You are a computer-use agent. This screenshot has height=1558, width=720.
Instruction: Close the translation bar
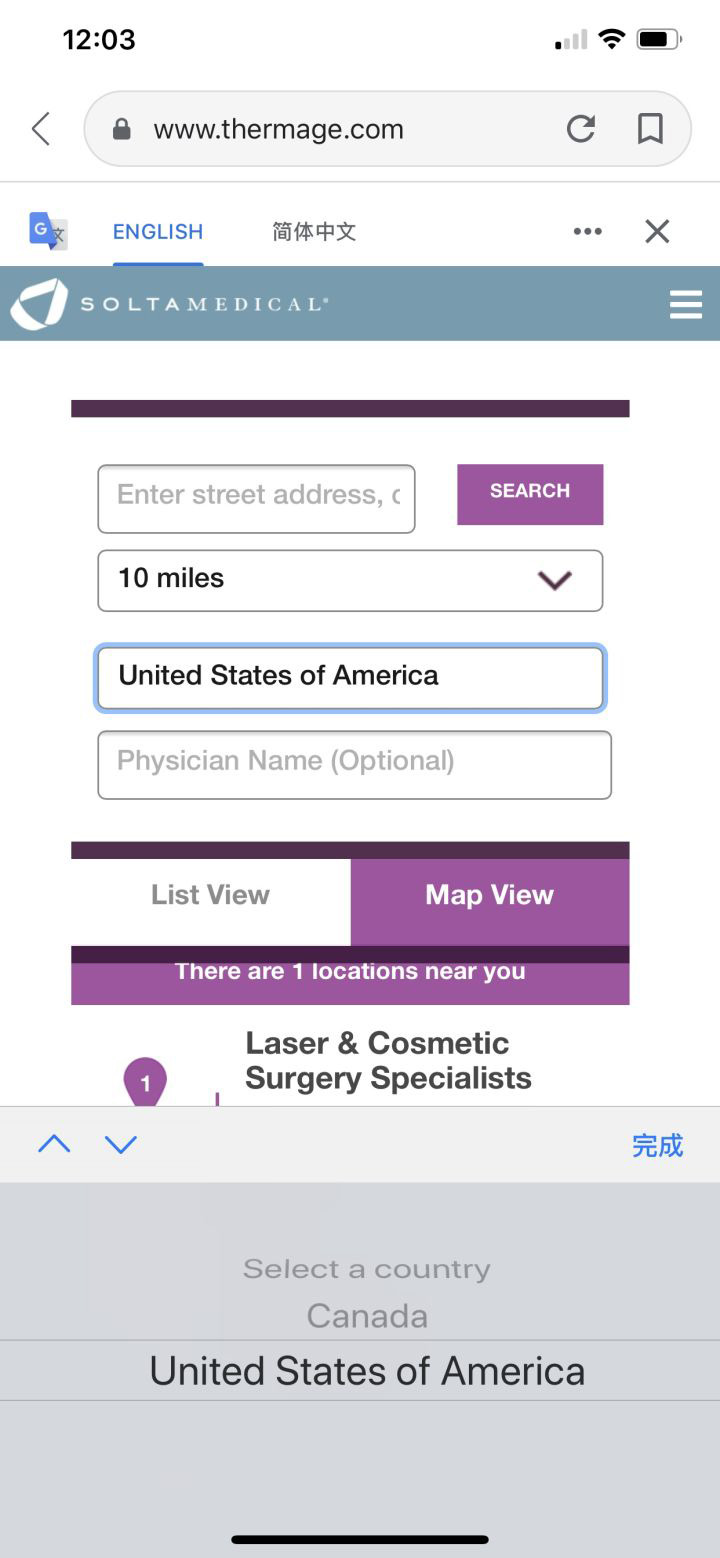tap(657, 231)
